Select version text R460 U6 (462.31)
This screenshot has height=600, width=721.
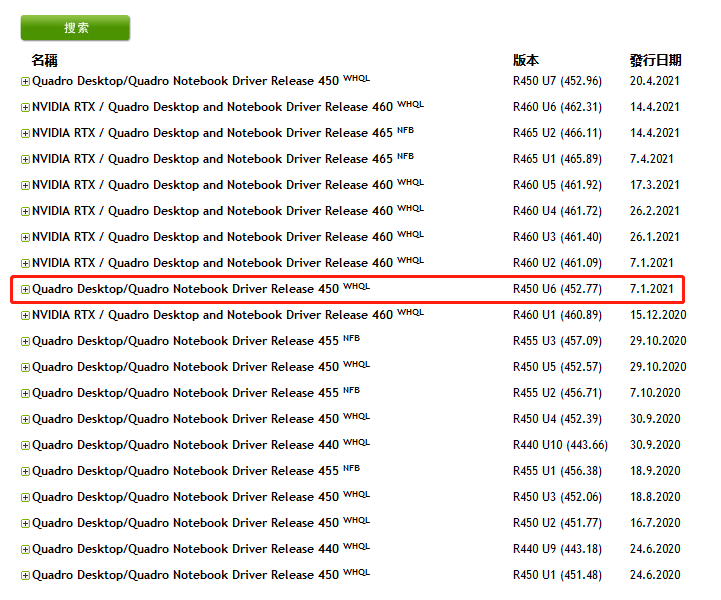pos(557,107)
